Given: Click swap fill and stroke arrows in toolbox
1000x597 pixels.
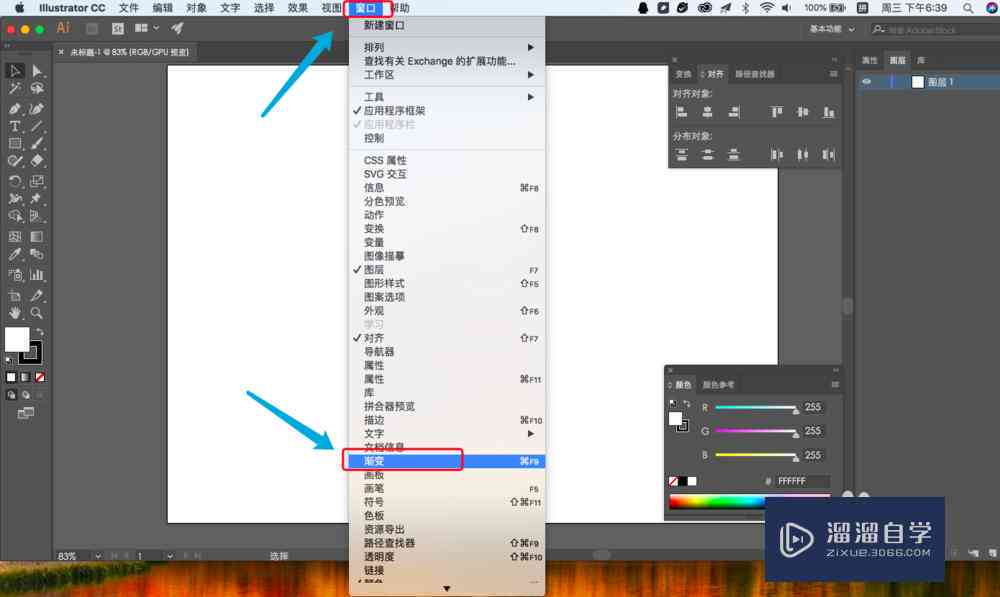Looking at the screenshot, I should click(x=40, y=332).
